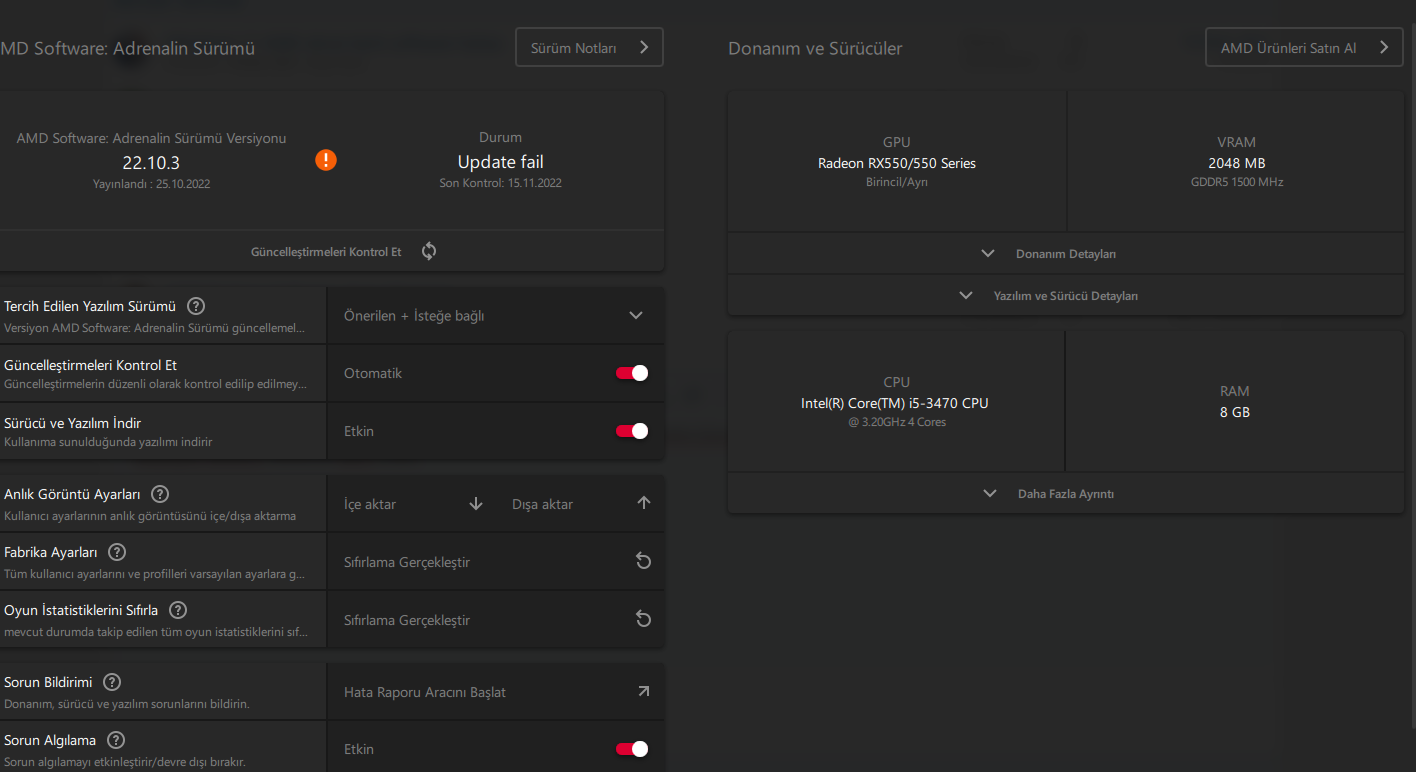Image resolution: width=1416 pixels, height=772 pixels.
Task: Click the İçe aktar down arrow icon
Action: 476,504
